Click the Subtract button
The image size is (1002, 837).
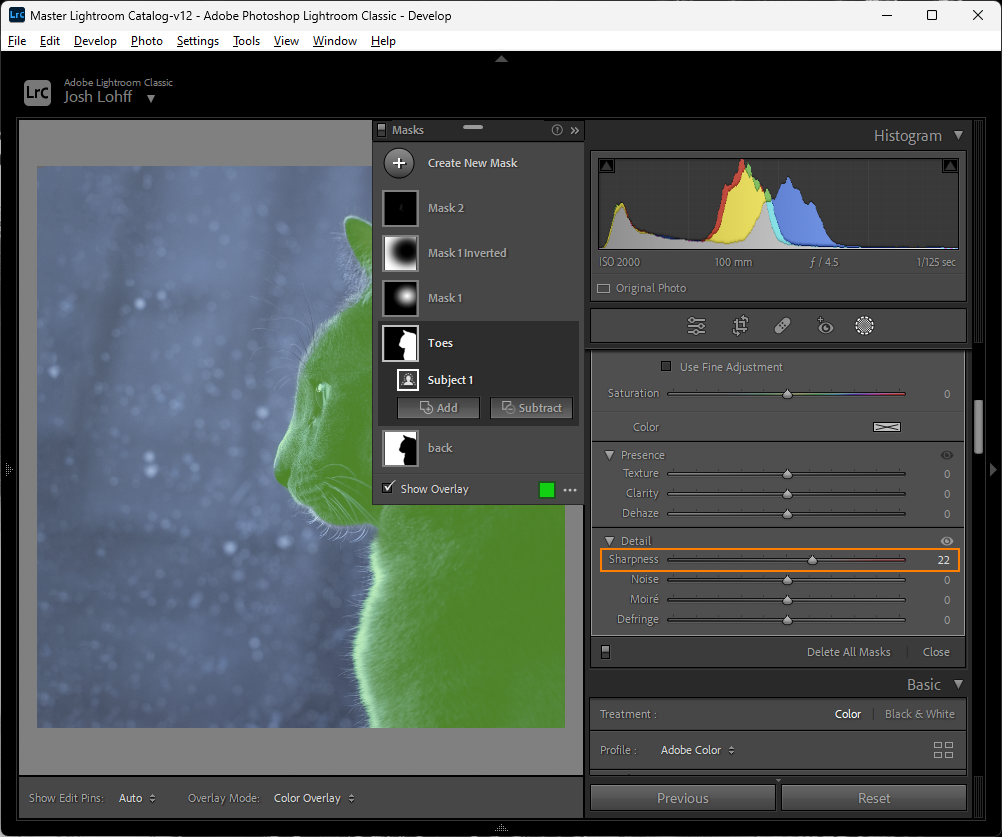(531, 408)
